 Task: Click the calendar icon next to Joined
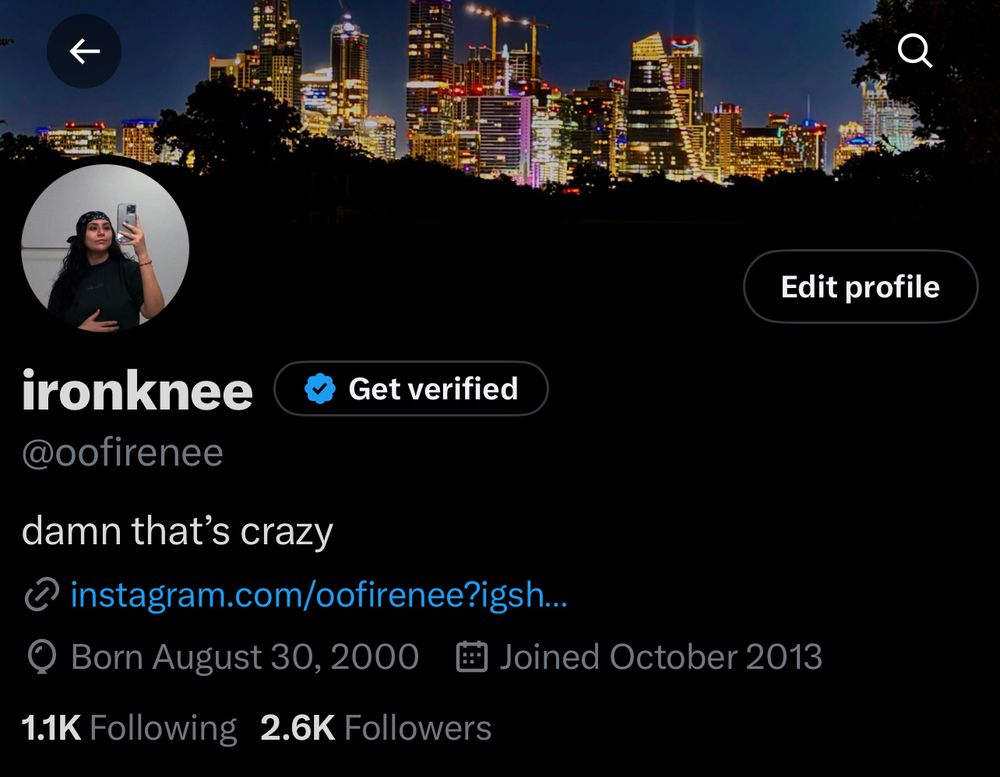point(472,657)
